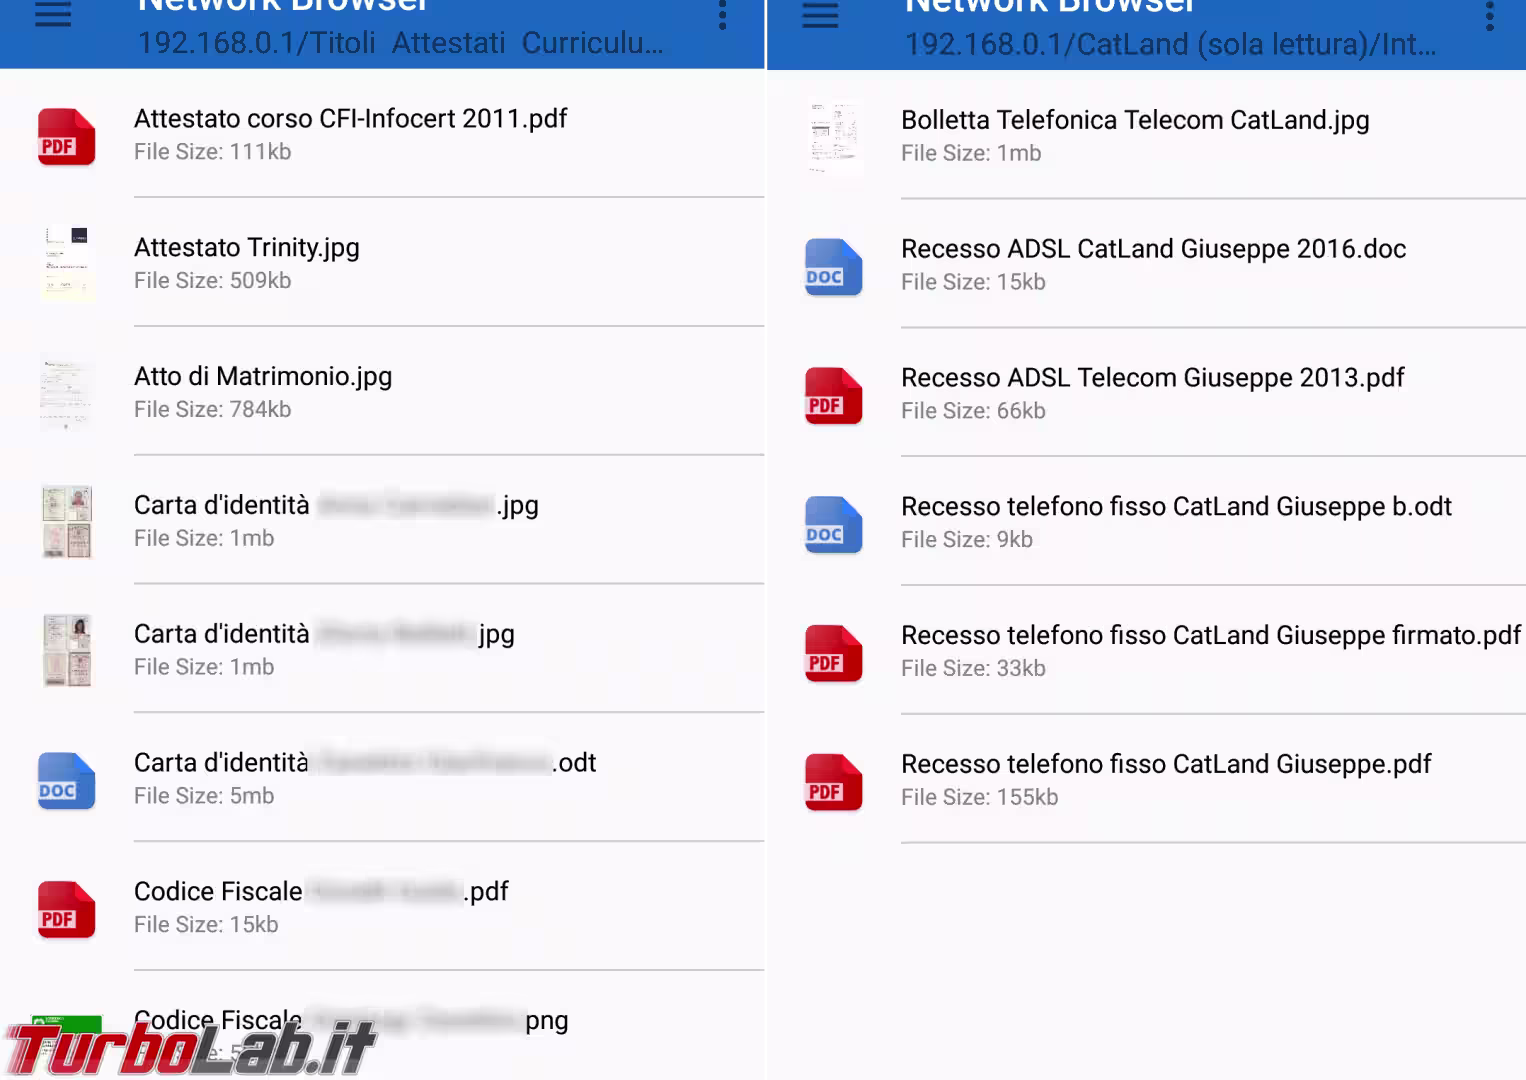Select the Attestato Trinity.jpg file name

247,247
